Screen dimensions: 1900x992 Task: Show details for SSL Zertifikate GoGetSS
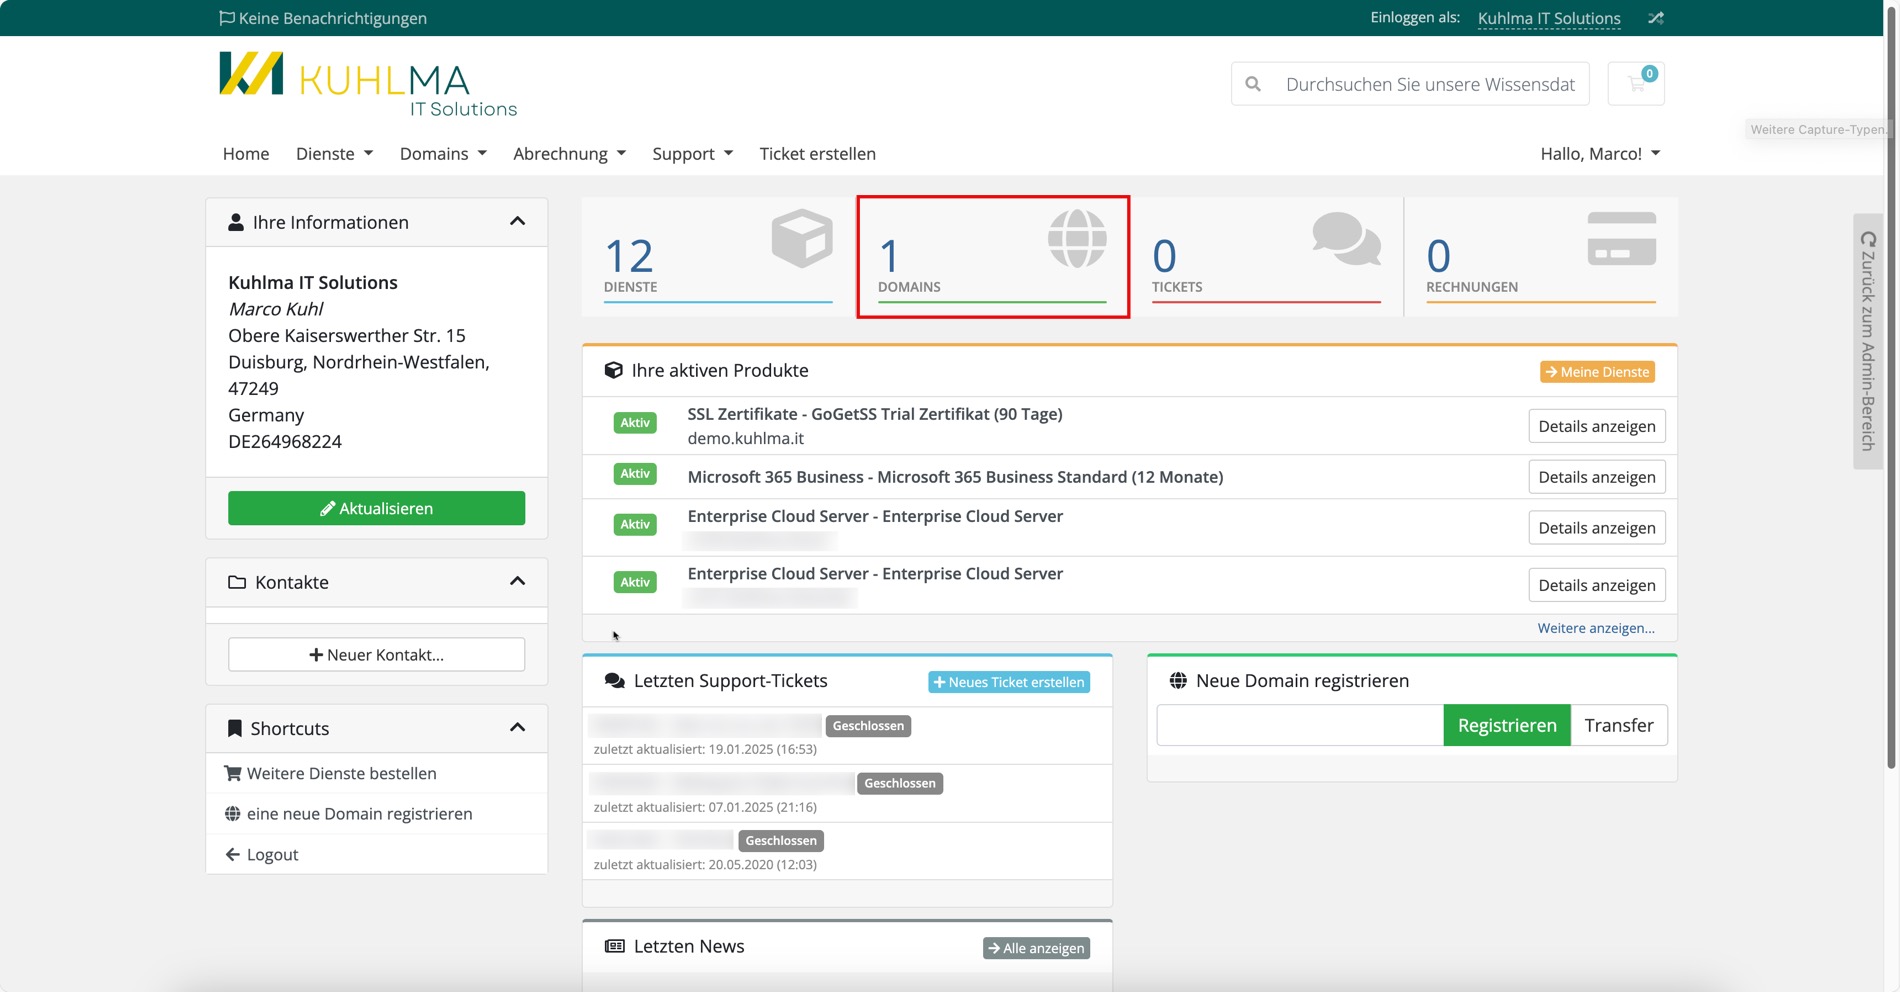click(x=1597, y=426)
